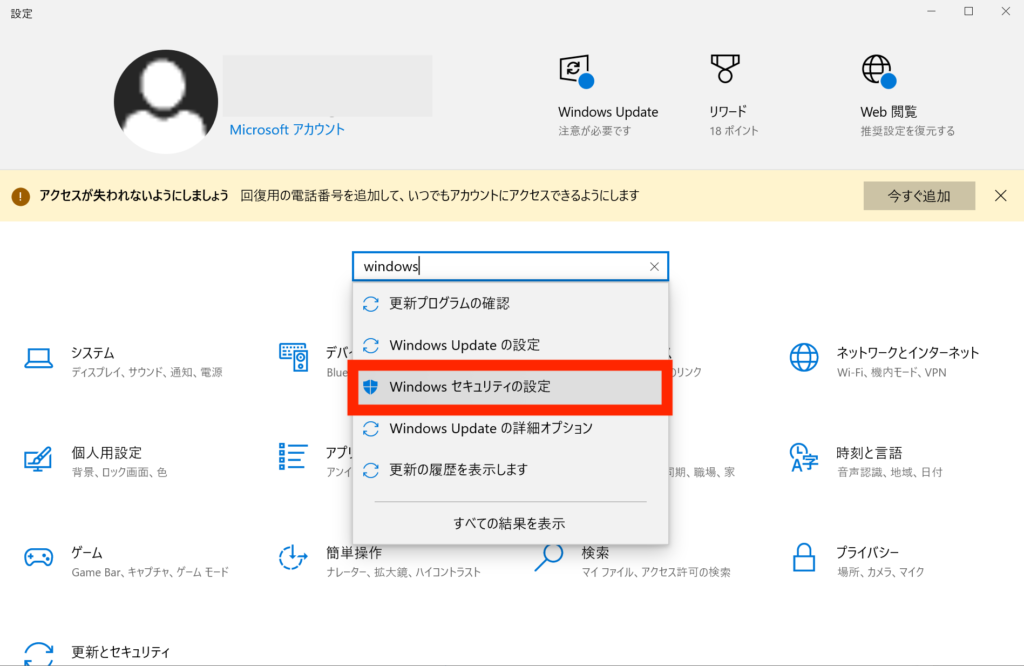Image resolution: width=1024 pixels, height=666 pixels.
Task: Click the 今すぐ追加 button
Action: (919, 196)
